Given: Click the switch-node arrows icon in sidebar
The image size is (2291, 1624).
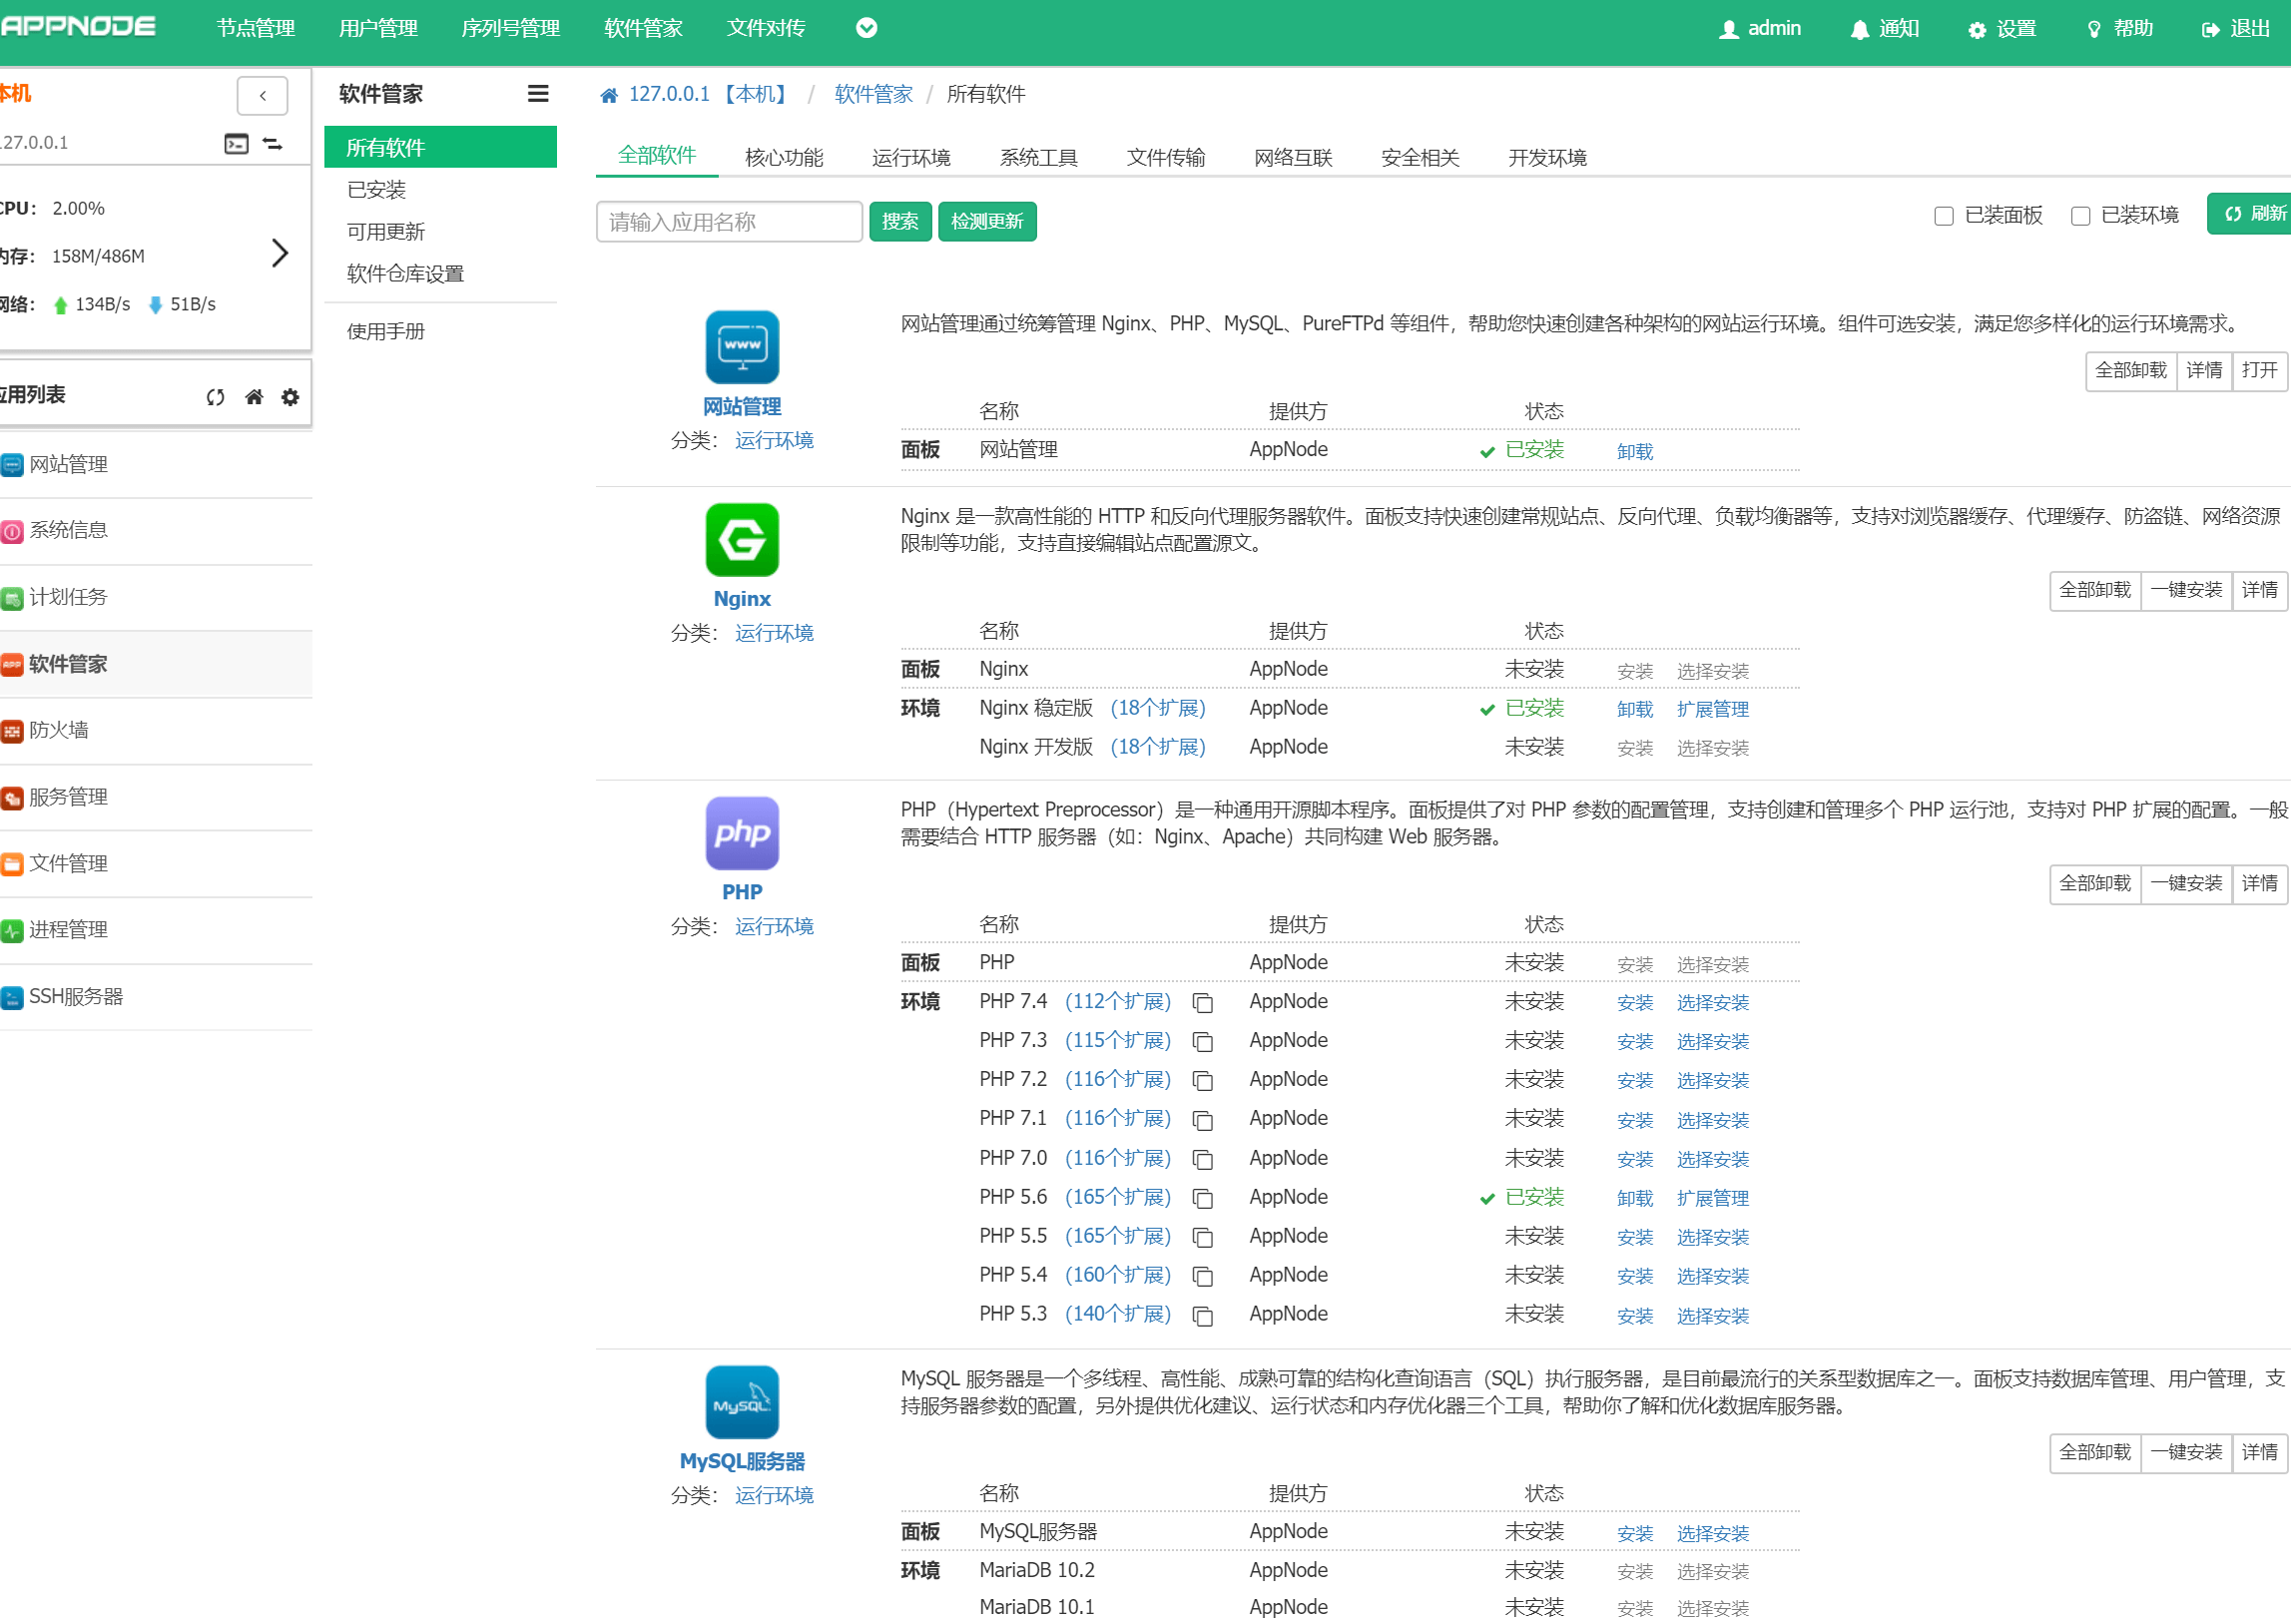Looking at the screenshot, I should 272,144.
